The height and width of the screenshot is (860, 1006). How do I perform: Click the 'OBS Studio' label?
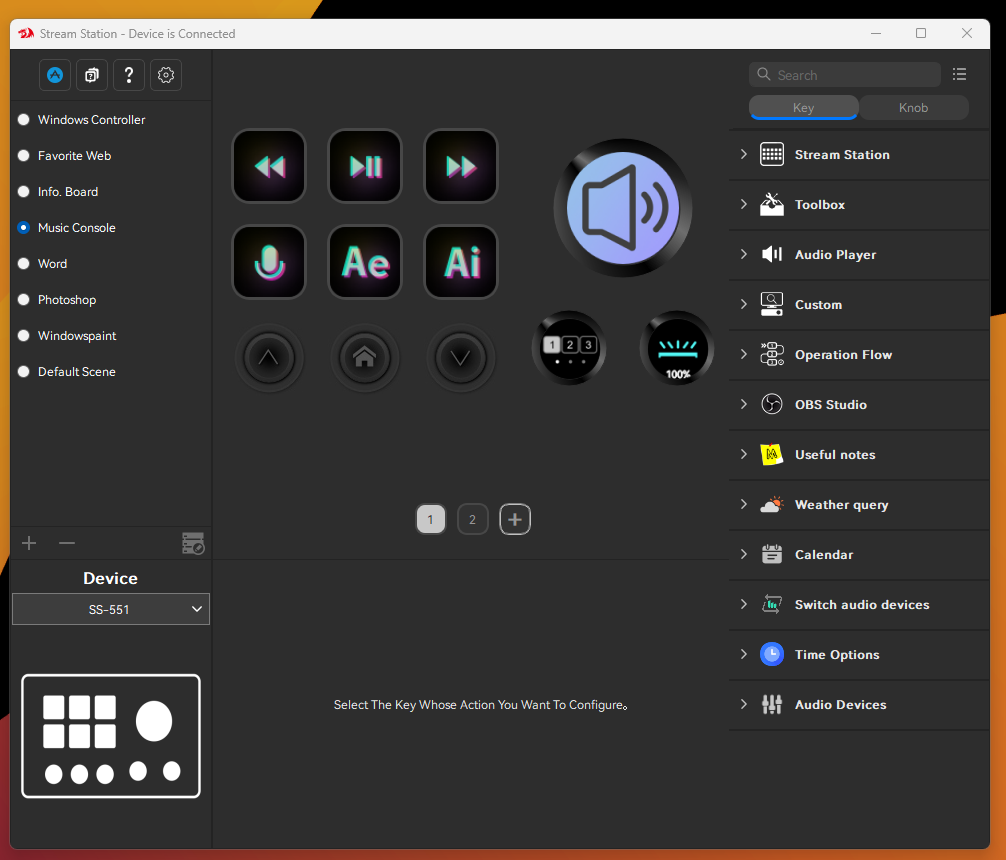(831, 404)
